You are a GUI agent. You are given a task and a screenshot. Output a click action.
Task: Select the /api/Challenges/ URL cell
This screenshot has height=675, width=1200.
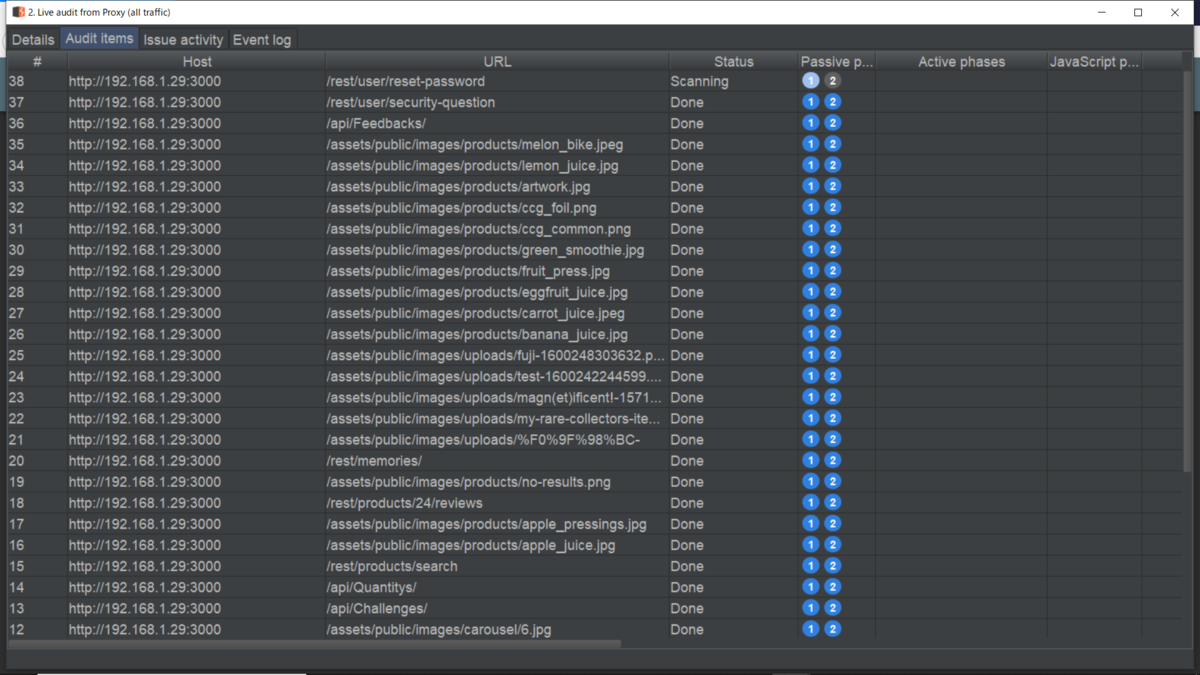click(x=497, y=608)
